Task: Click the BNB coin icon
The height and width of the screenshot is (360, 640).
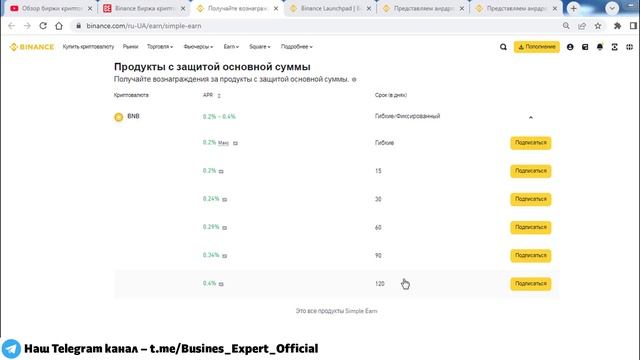Action: (118, 117)
